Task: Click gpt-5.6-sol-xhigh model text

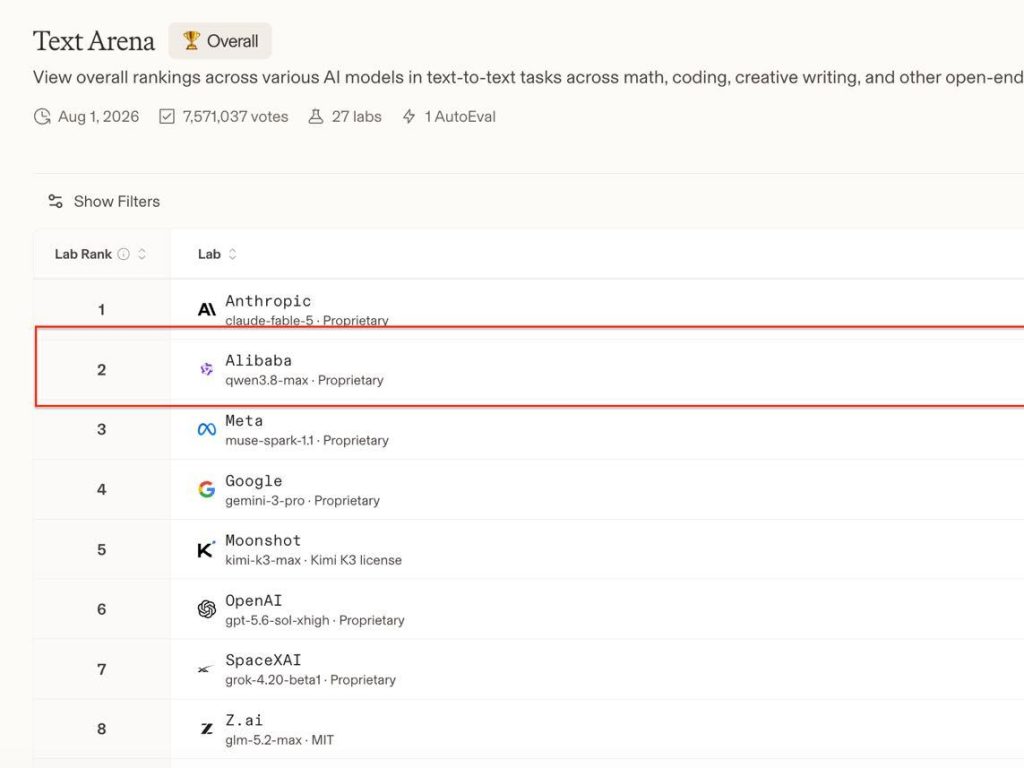Action: pyautogui.click(x=277, y=620)
